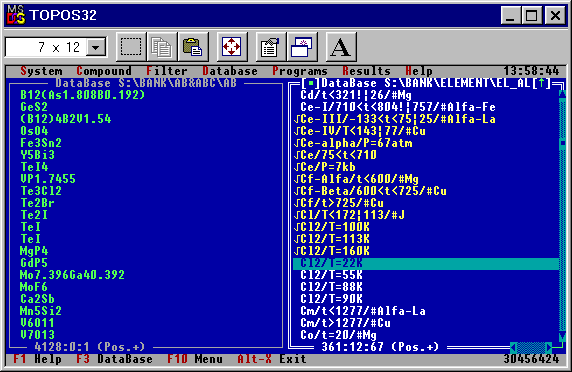Open the Help menu
The height and width of the screenshot is (372, 572).
click(x=419, y=71)
